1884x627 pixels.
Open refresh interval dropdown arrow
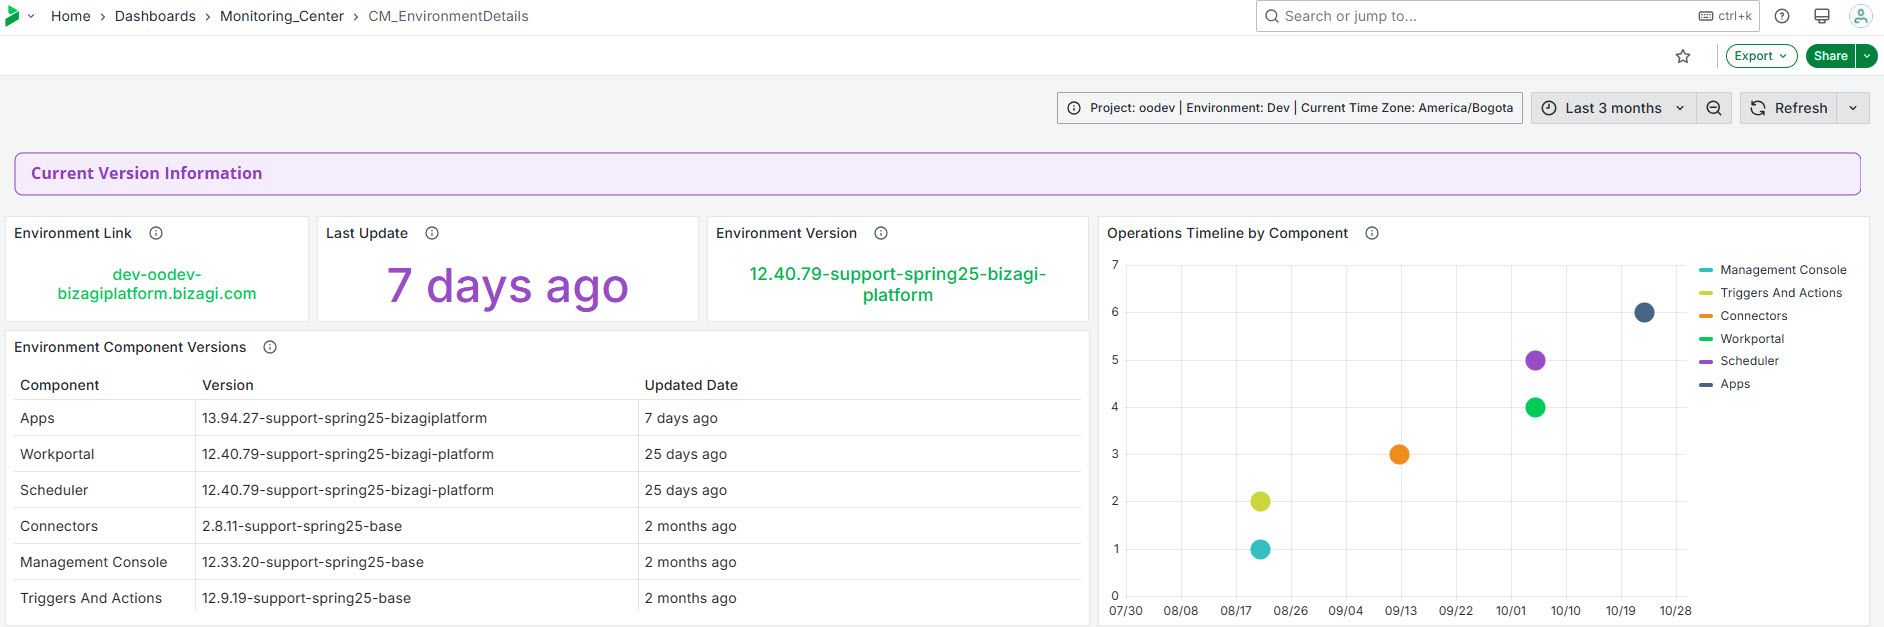(x=1853, y=108)
